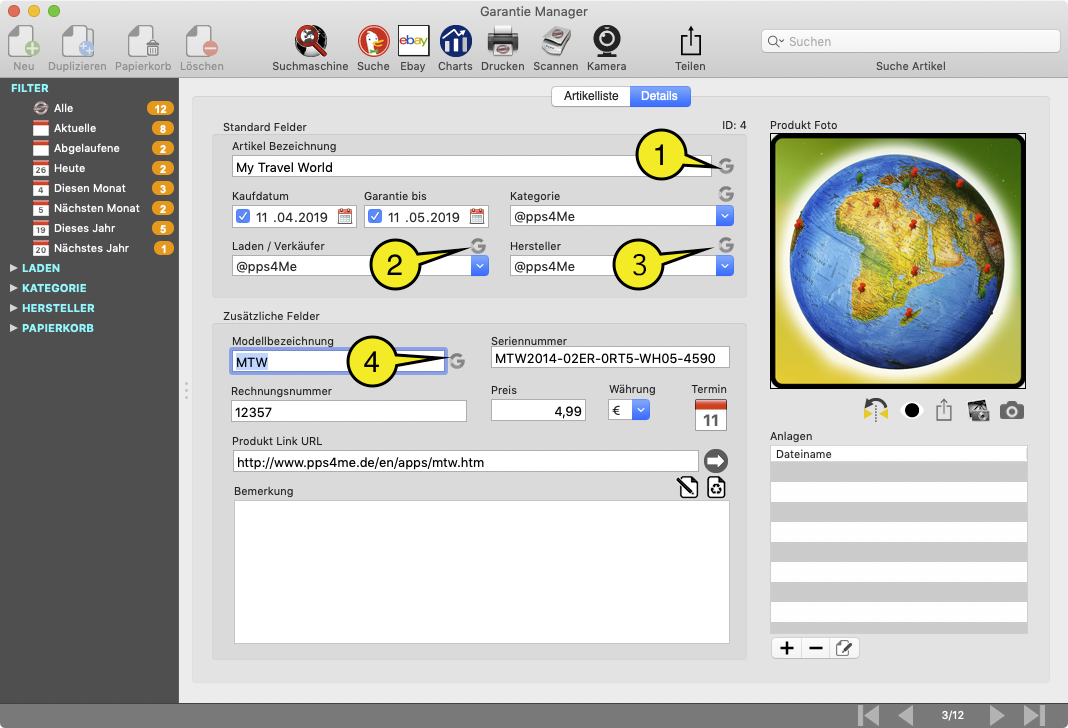Share the product photo
Image resolution: width=1068 pixels, height=728 pixels.
click(943, 410)
